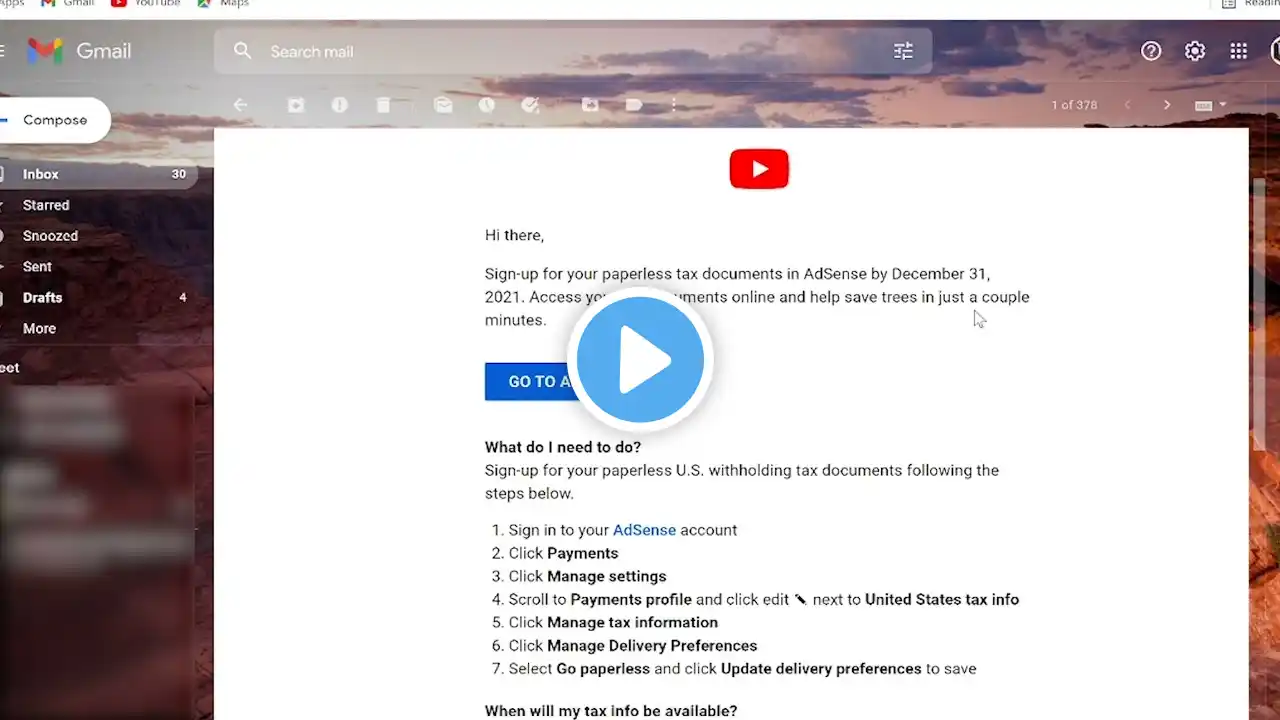Click the heading 'When will my tax info be available?'
1280x720 pixels.
(611, 711)
